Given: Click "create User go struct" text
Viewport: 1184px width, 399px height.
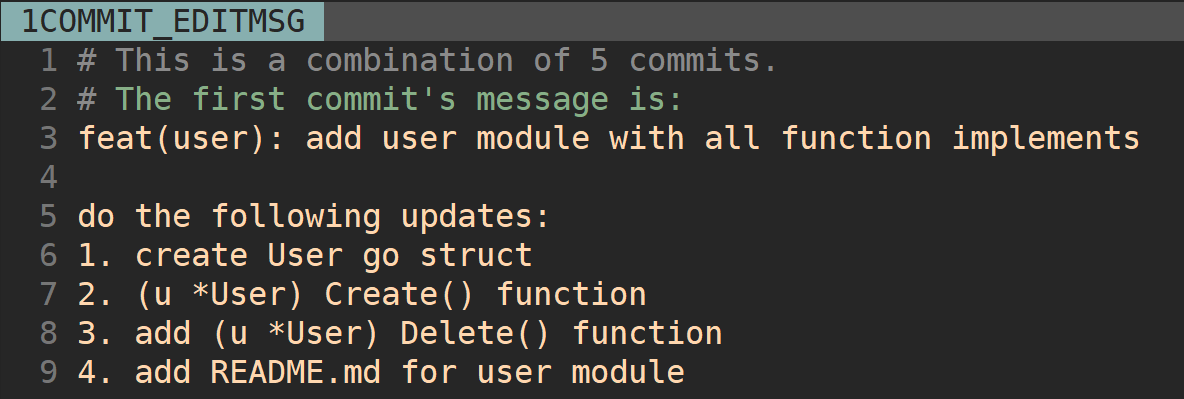Looking at the screenshot, I should coord(333,255).
